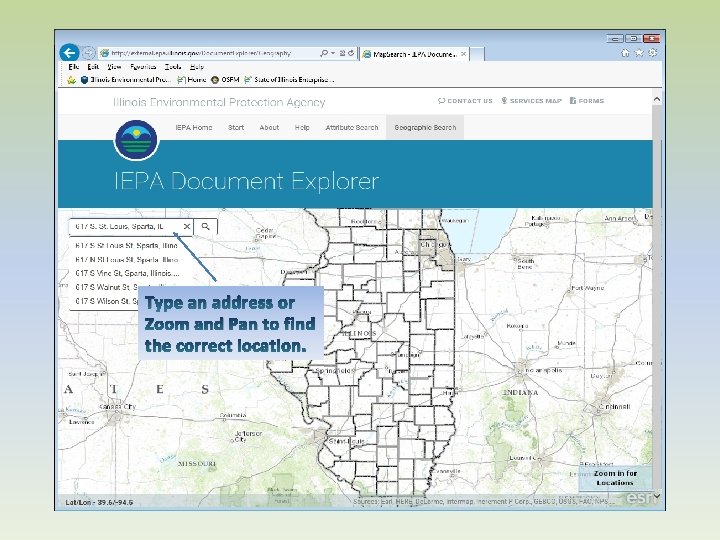Click the Lat/Lon coordinates readout
Image resolution: width=720 pixels, height=540 pixels.
click(99, 502)
